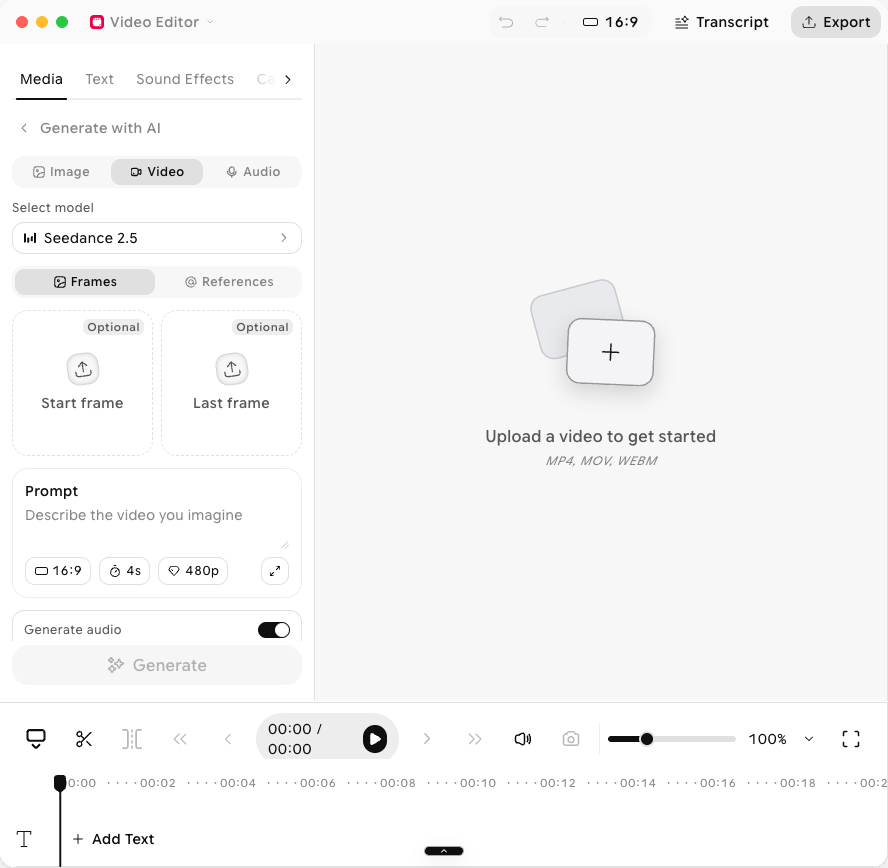The width and height of the screenshot is (888, 868).
Task: Jump to the start with double-left arrows
Action: coord(180,739)
